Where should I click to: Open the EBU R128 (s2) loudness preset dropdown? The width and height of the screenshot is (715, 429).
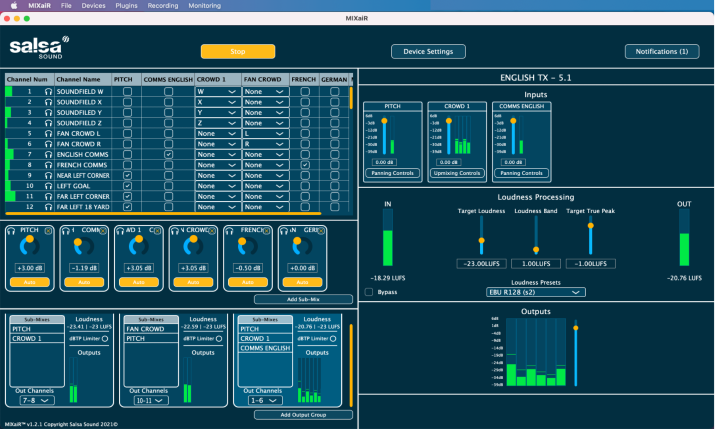pos(535,292)
